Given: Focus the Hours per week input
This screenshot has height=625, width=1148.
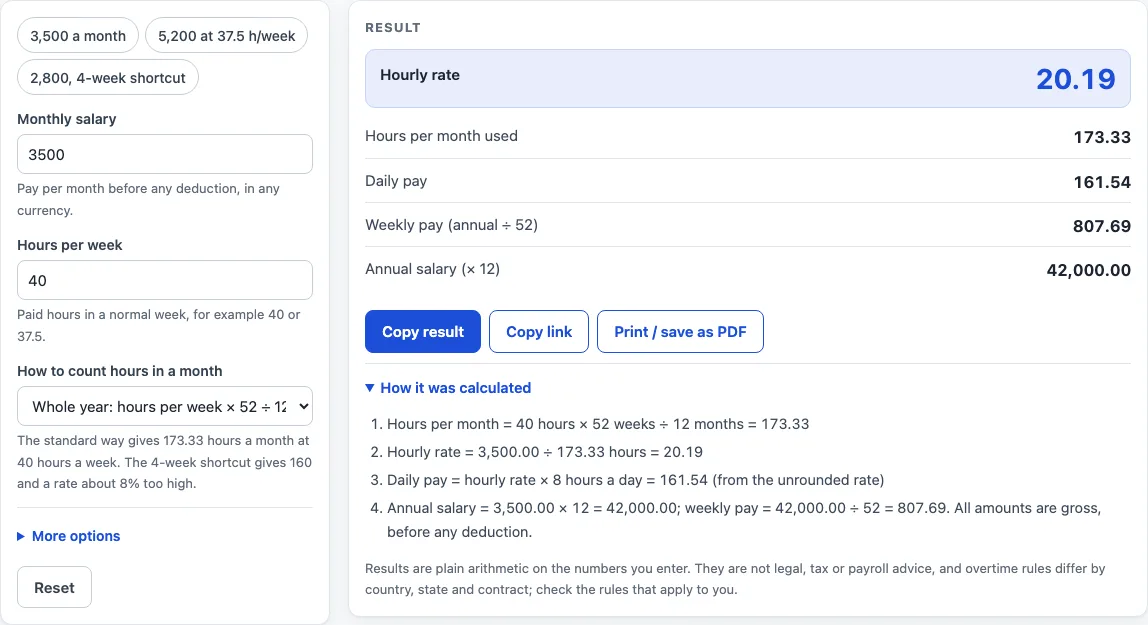Looking at the screenshot, I should click(x=165, y=280).
